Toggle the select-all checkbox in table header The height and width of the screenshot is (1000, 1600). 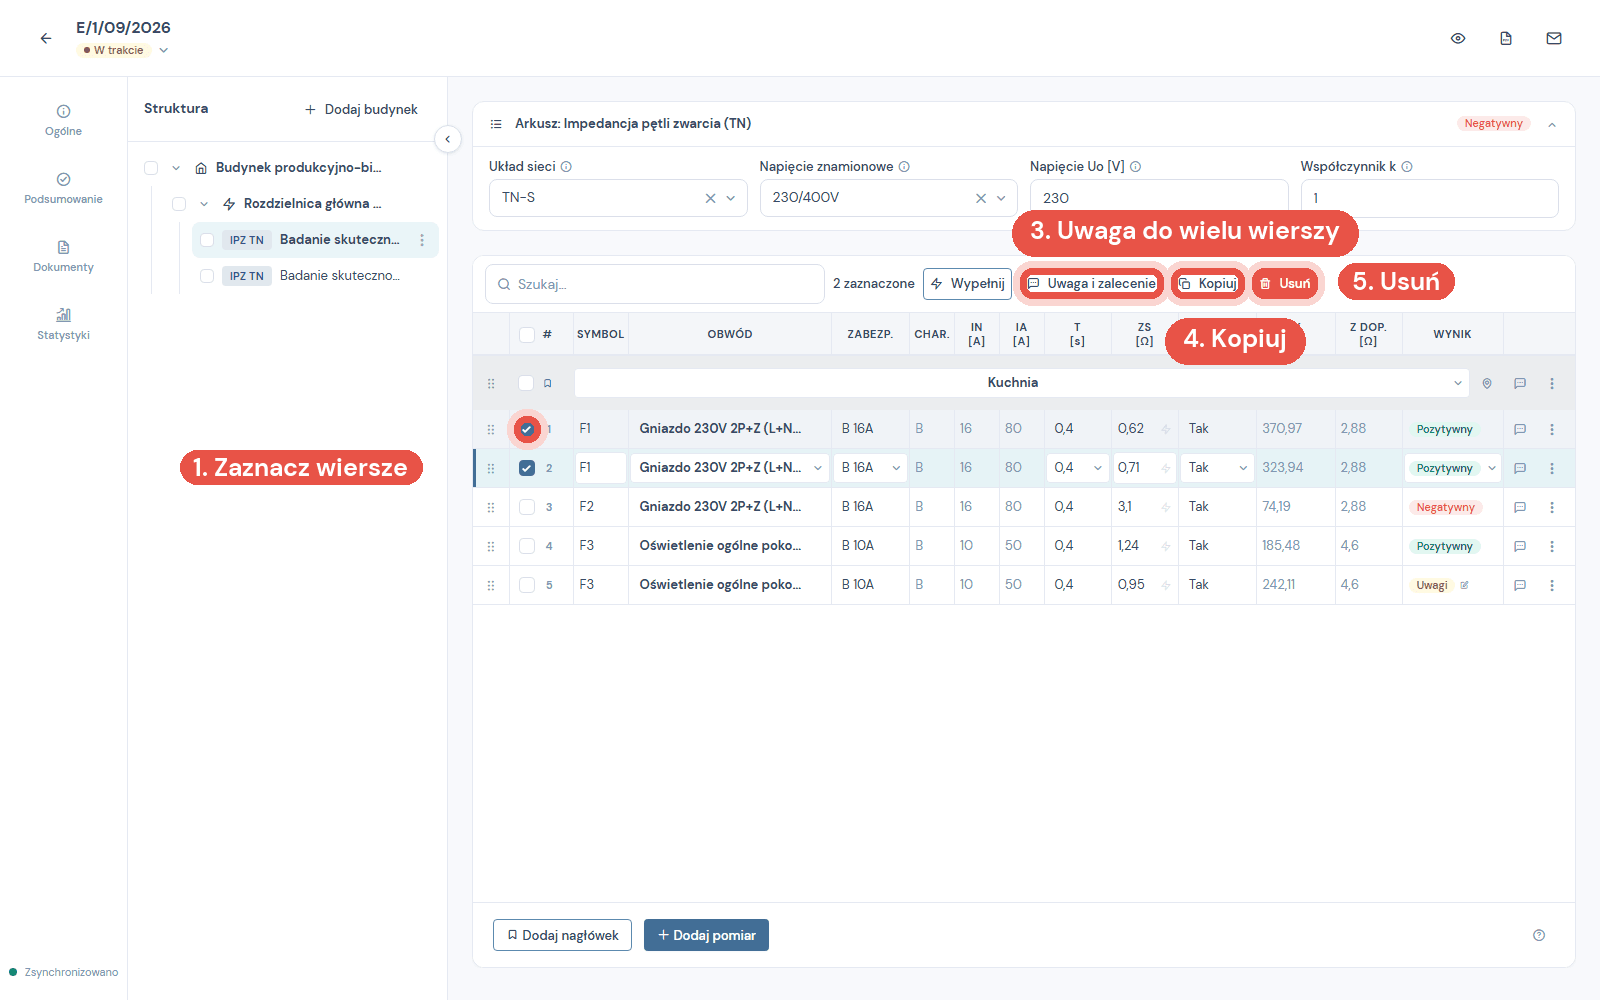pos(527,335)
